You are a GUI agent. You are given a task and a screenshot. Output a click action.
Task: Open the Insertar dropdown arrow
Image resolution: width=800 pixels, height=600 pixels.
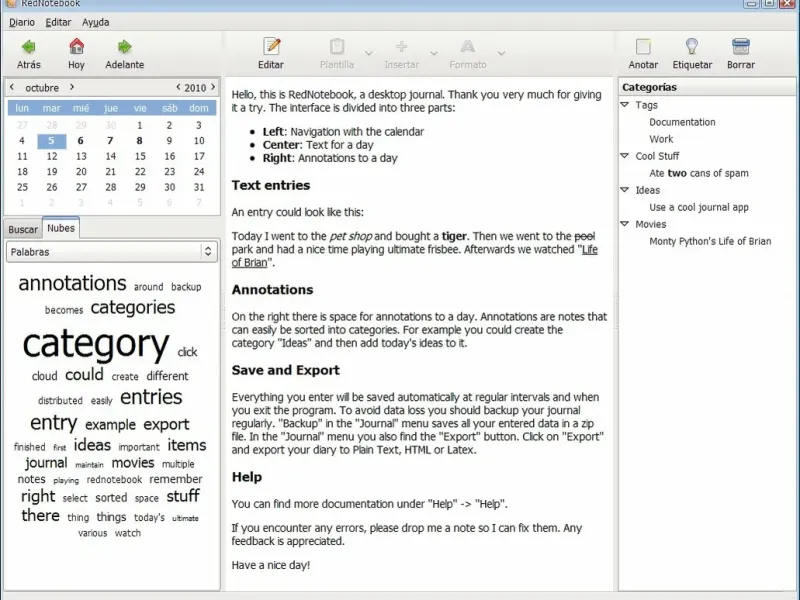[434, 53]
